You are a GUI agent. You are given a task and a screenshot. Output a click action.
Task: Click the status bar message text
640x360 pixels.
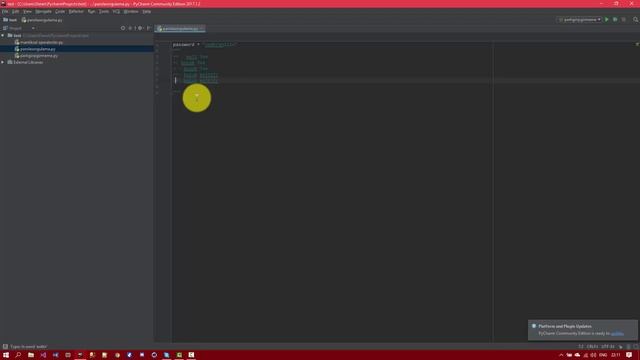pyautogui.click(x=29, y=347)
